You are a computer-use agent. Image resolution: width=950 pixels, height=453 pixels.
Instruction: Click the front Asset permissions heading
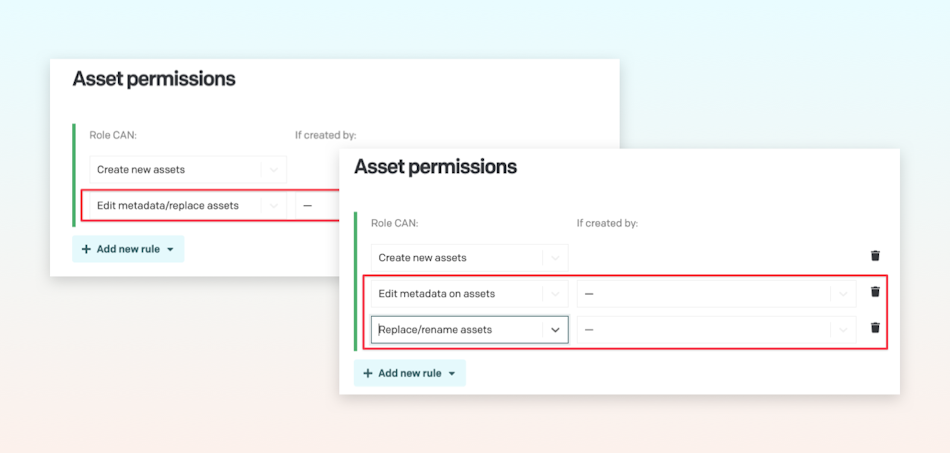tap(435, 167)
